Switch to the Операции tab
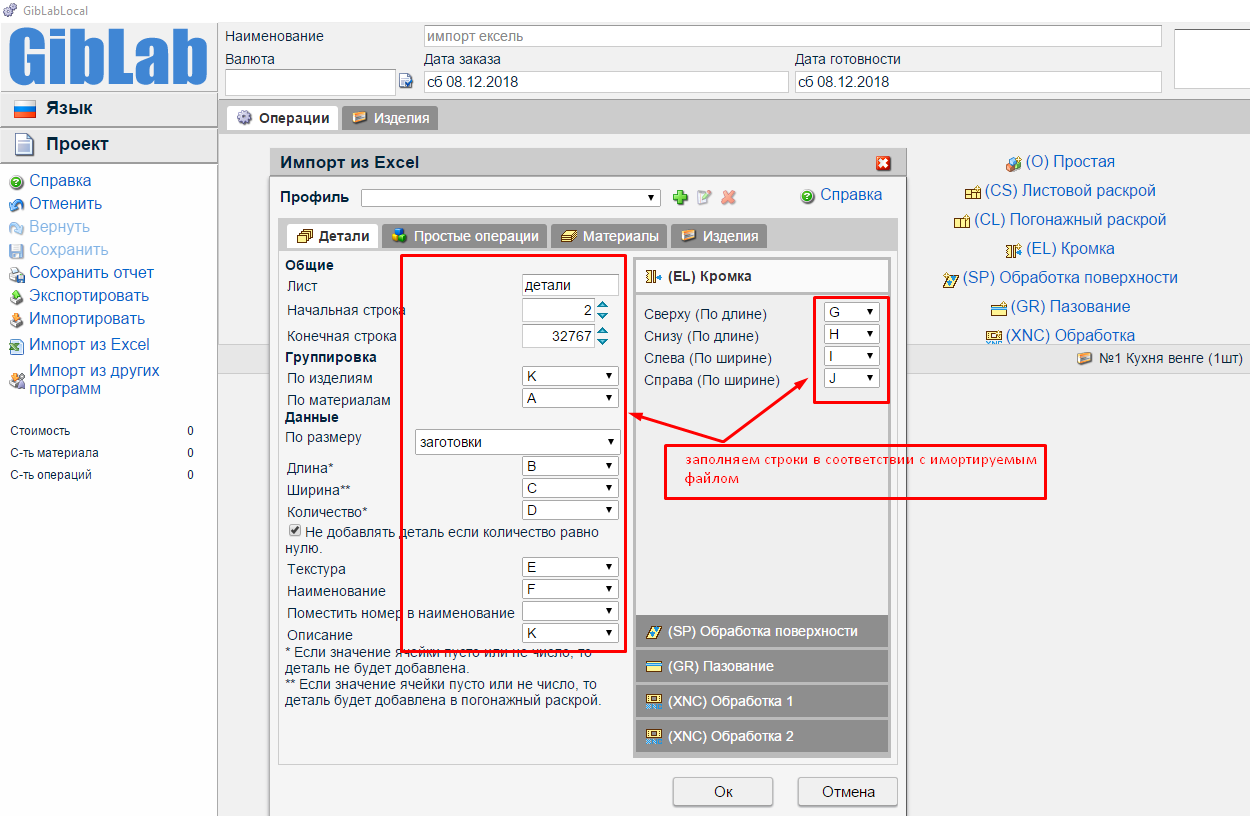Screen dimensions: 1250x816 (283, 118)
